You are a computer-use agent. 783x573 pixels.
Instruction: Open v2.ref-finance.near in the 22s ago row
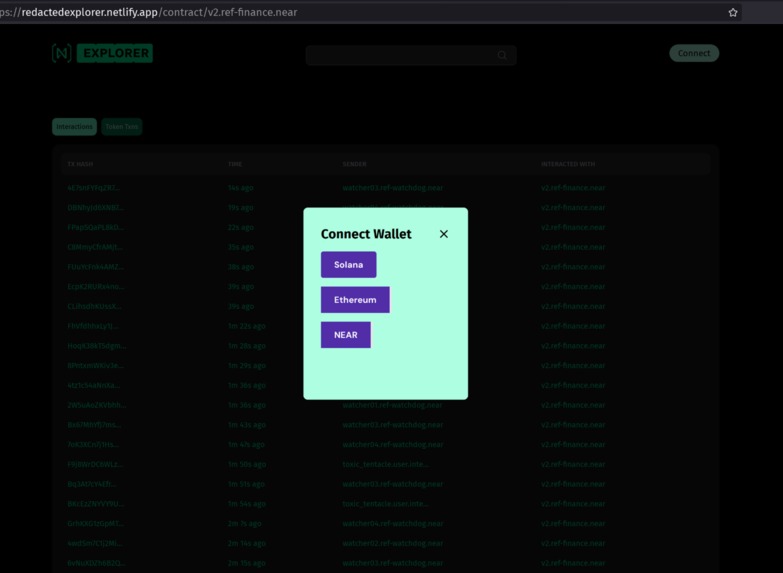[x=573, y=227]
